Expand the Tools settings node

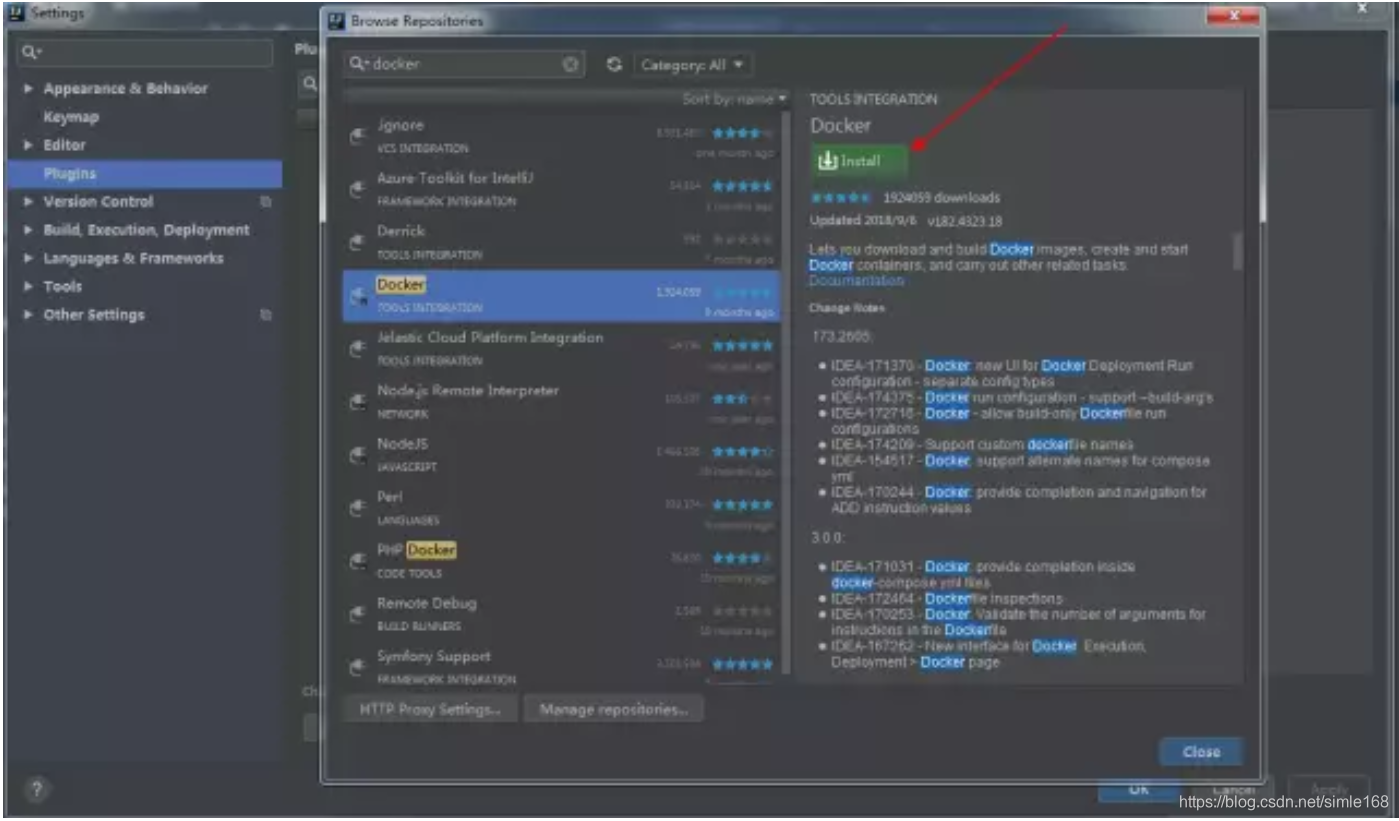coord(28,286)
